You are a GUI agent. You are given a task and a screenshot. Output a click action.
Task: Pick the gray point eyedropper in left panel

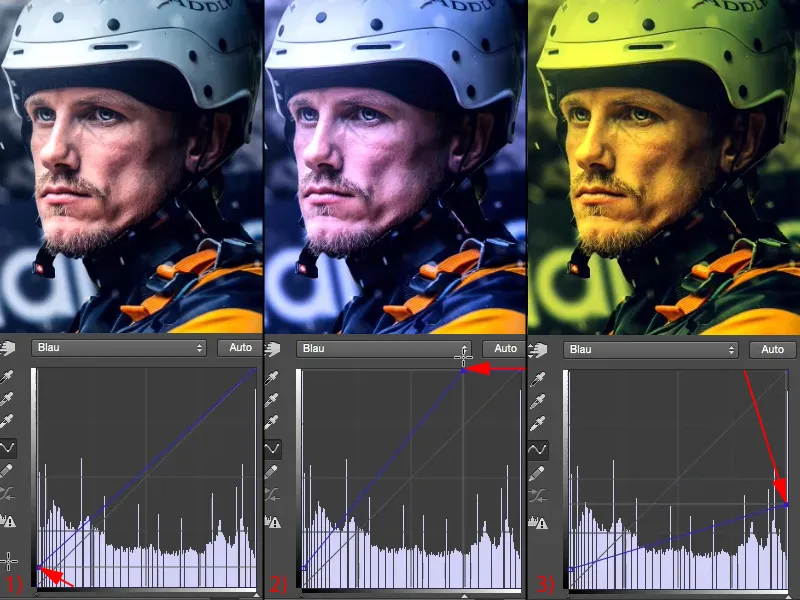point(7,398)
